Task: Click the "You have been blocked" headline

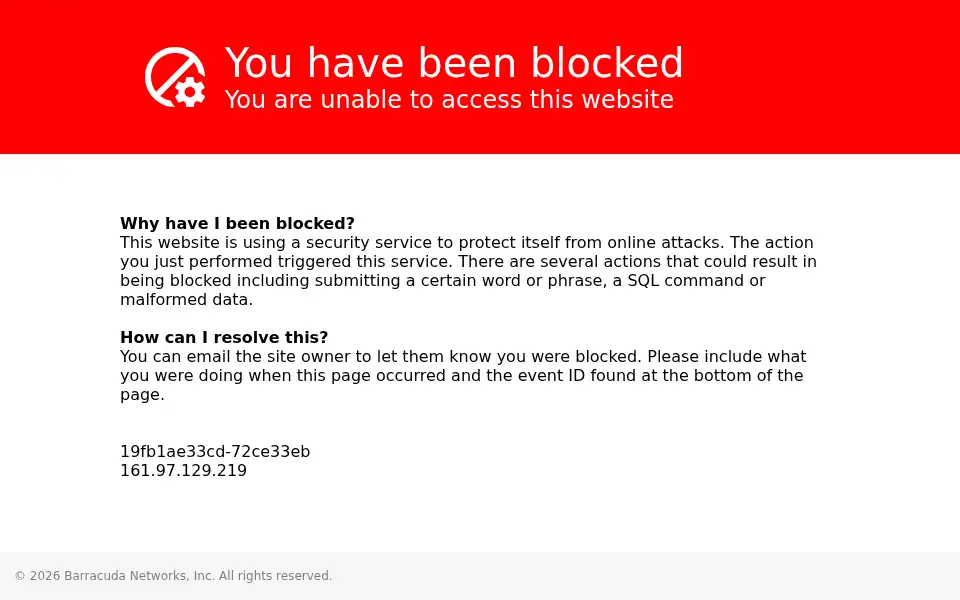Action: (454, 63)
